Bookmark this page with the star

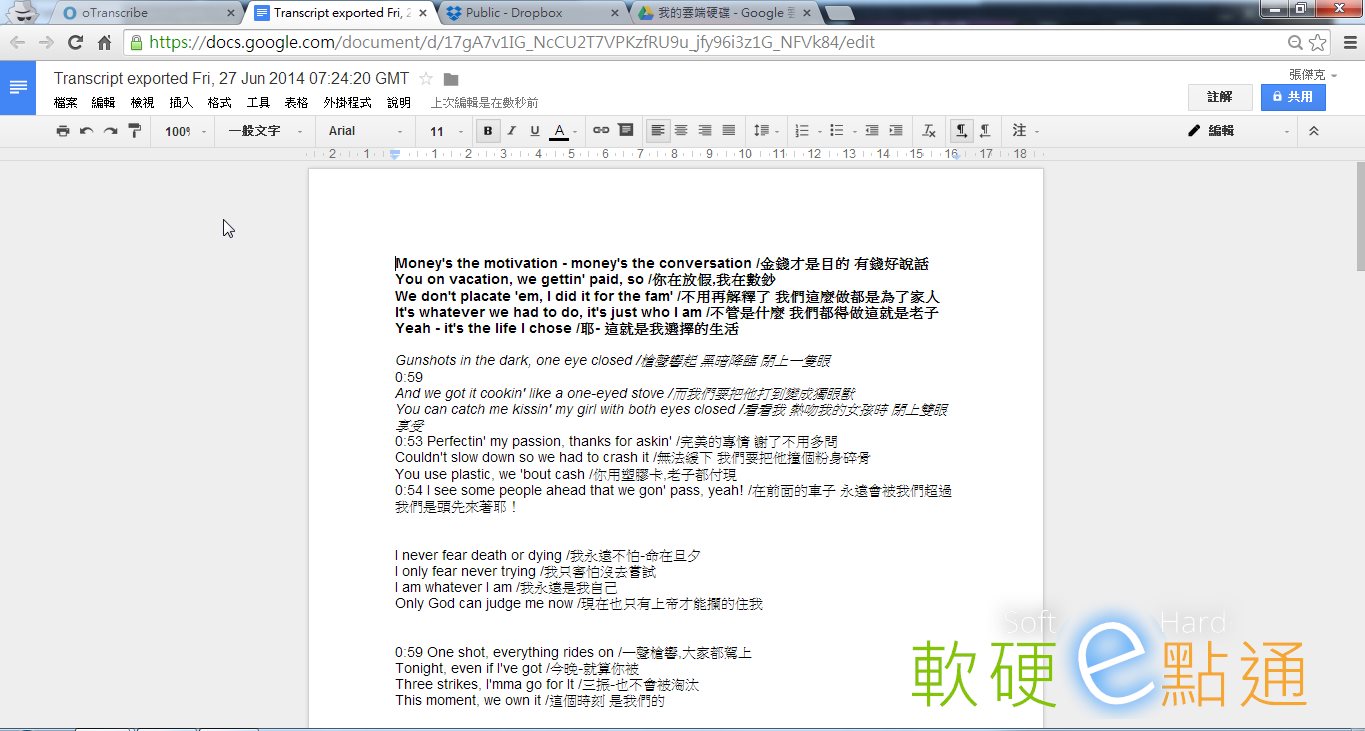1318,43
